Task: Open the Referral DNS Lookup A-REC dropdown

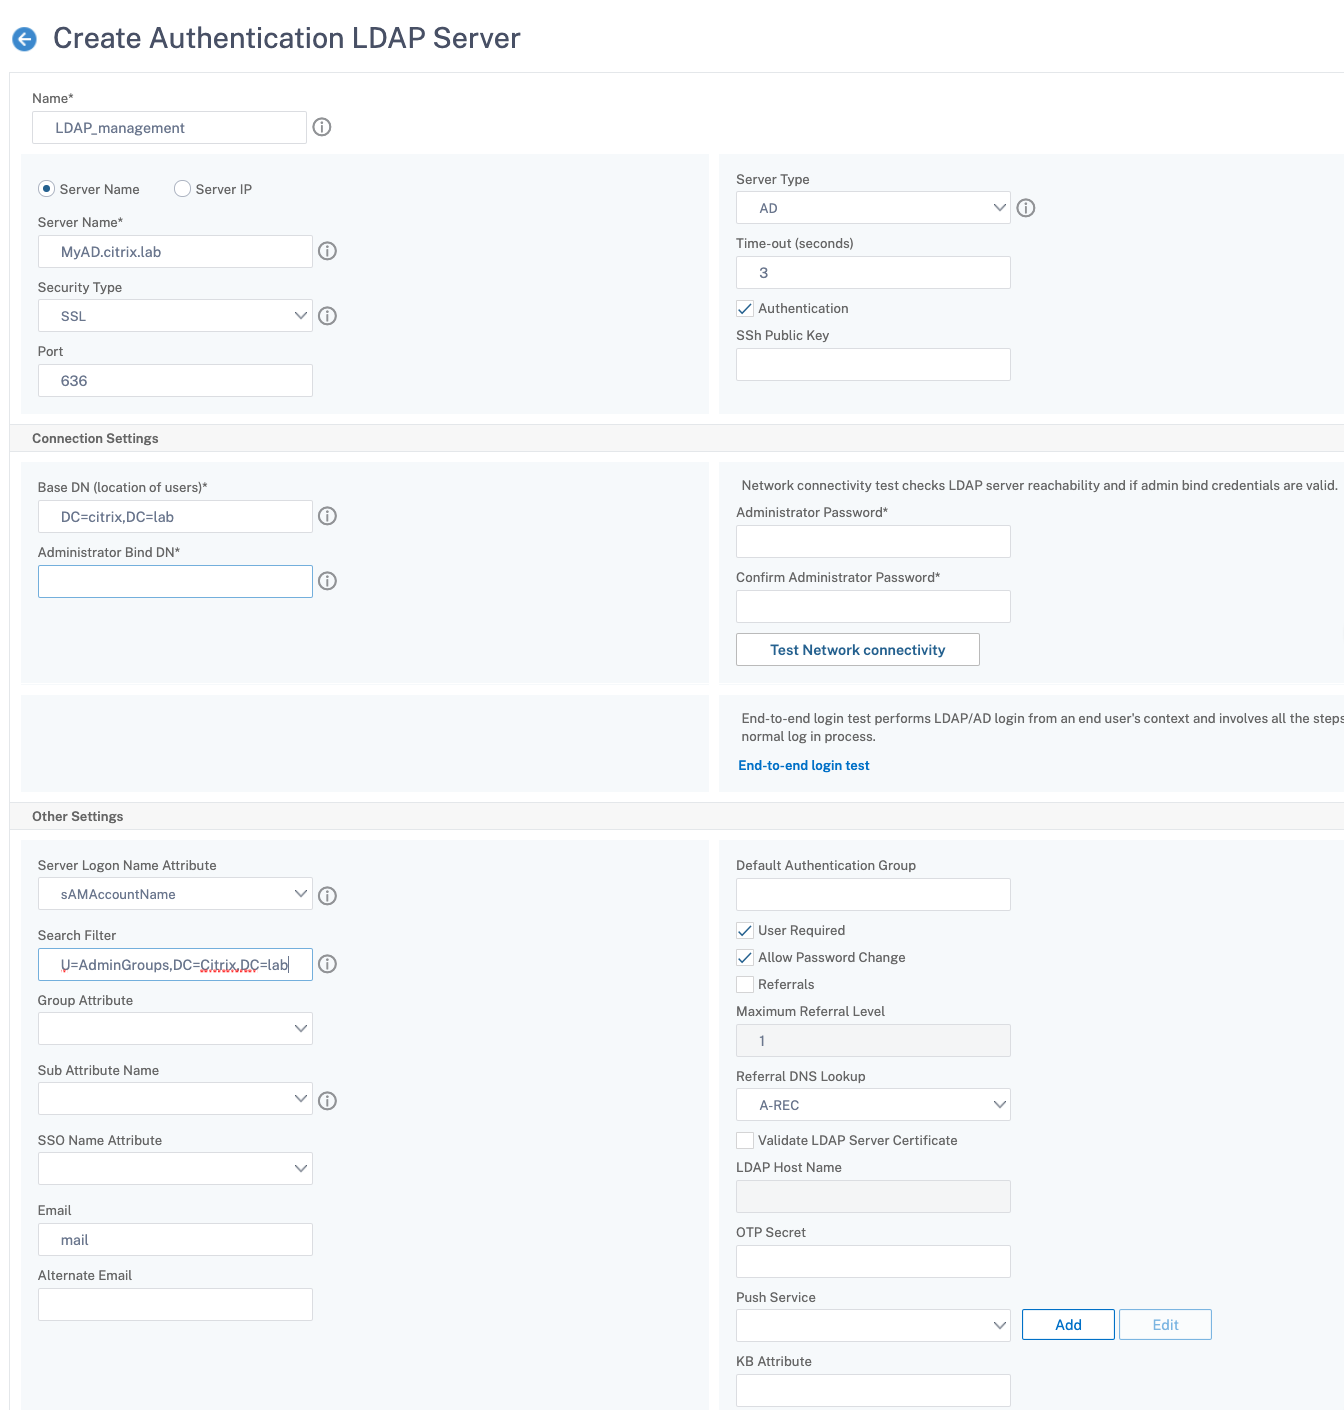Action: (x=873, y=1105)
